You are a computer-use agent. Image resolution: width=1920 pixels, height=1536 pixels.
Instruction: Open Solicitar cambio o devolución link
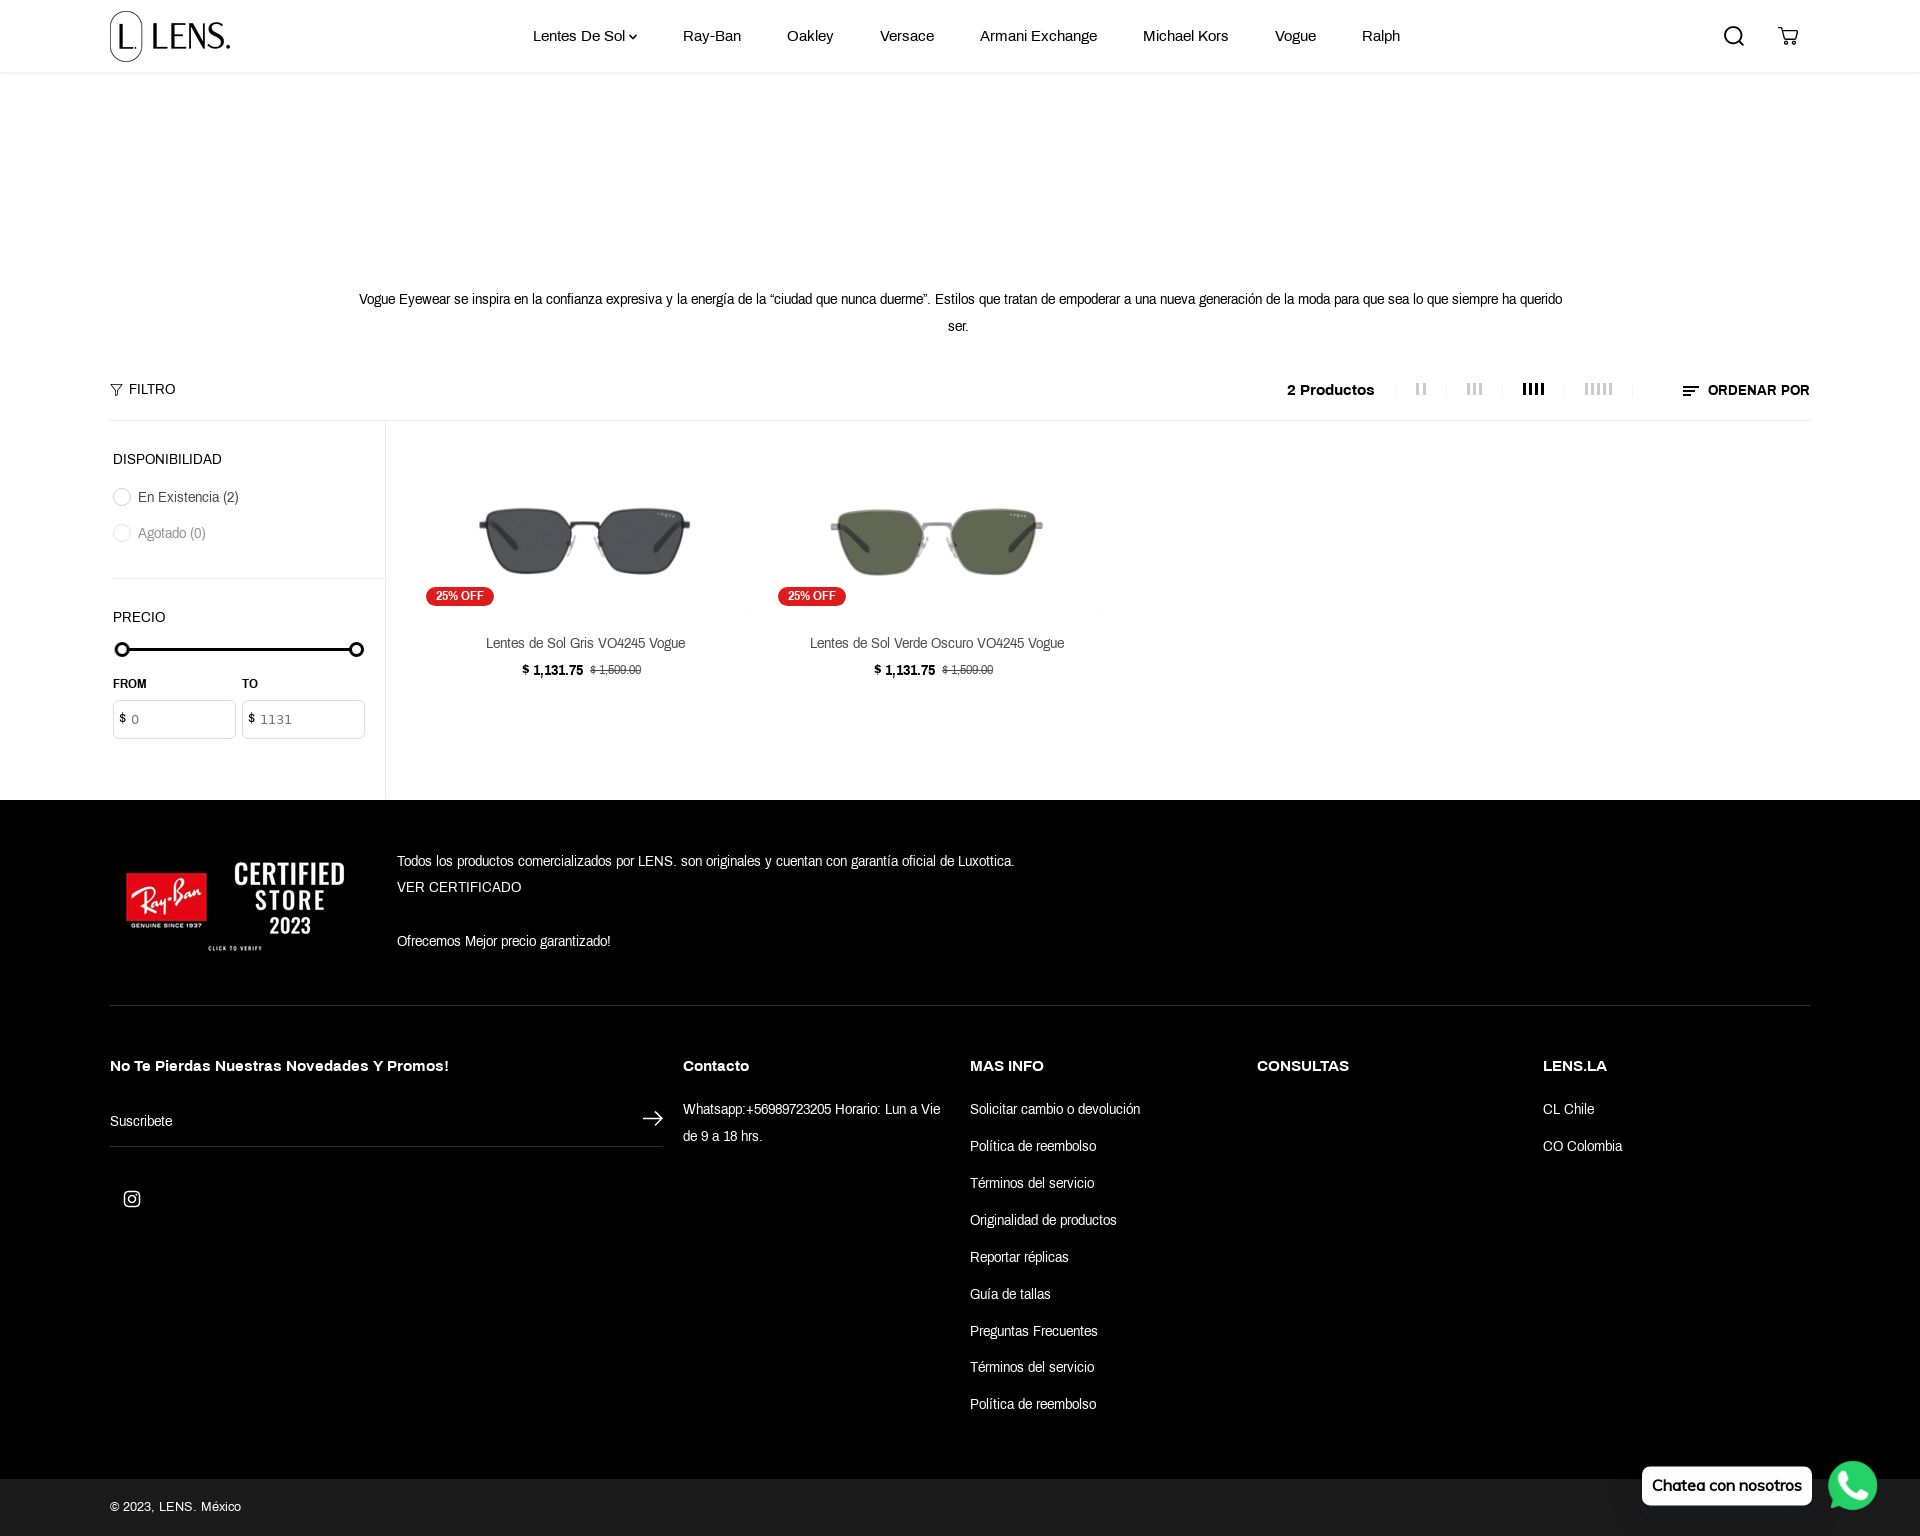click(x=1055, y=1109)
